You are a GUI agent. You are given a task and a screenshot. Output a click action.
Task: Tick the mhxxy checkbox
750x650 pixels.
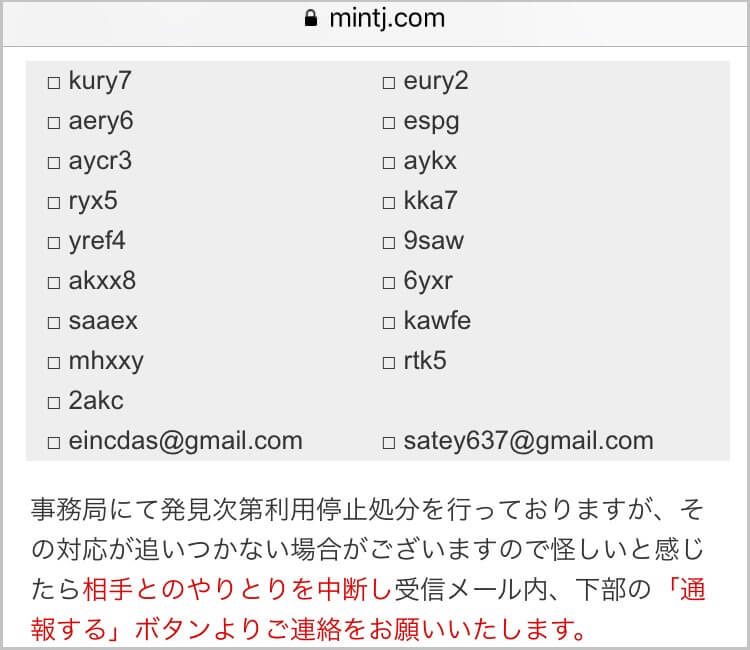click(54, 362)
